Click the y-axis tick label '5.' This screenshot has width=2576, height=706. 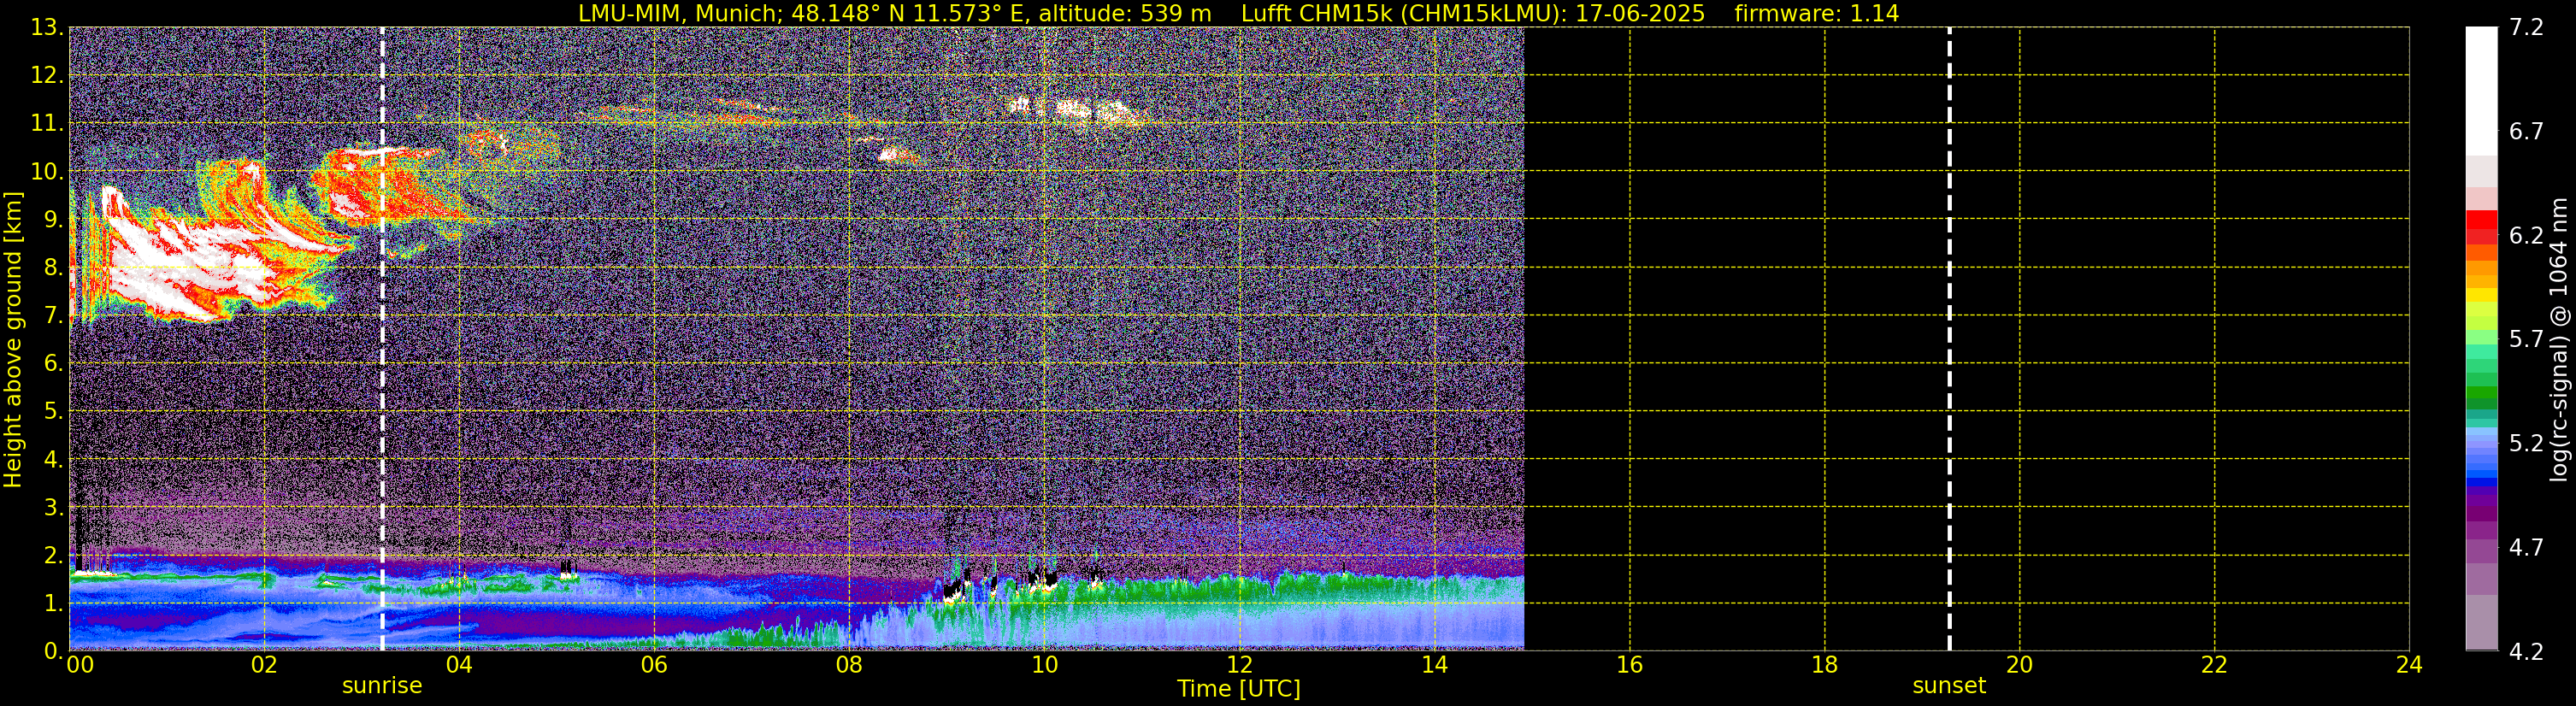coord(53,412)
